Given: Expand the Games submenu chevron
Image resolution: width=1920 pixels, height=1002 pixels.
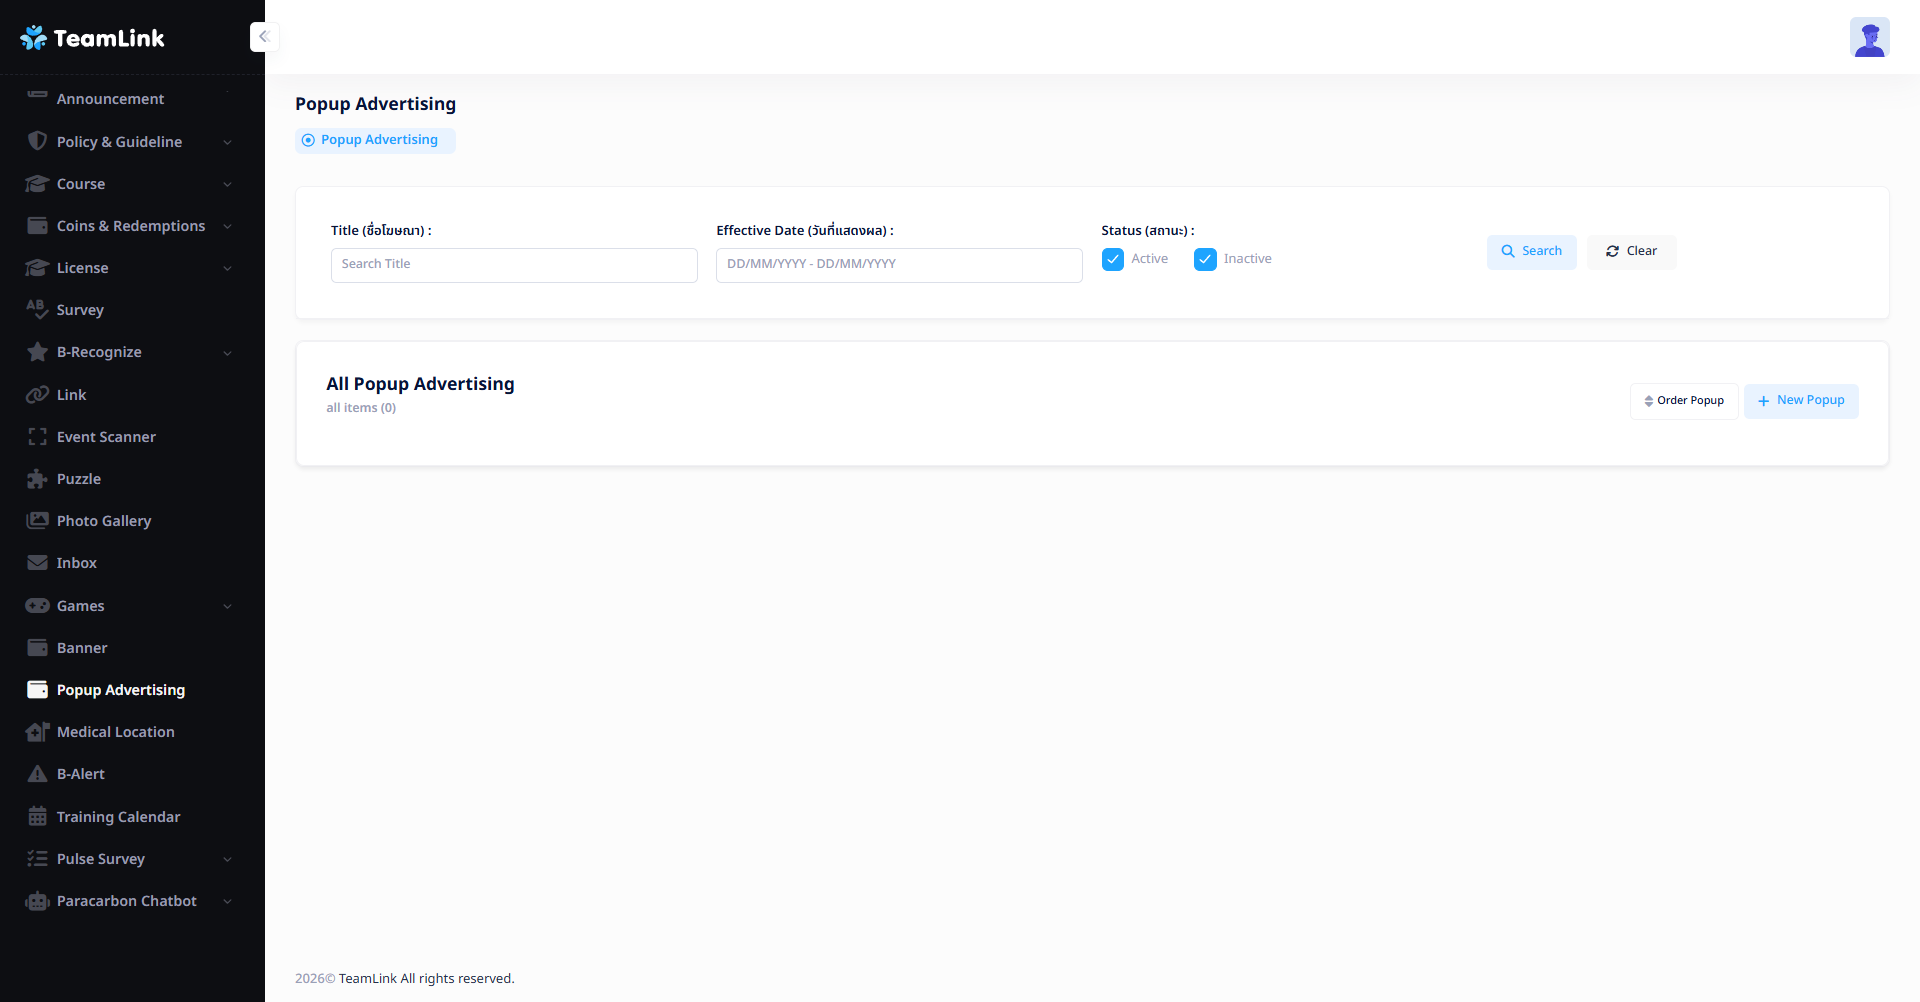Looking at the screenshot, I should point(227,606).
